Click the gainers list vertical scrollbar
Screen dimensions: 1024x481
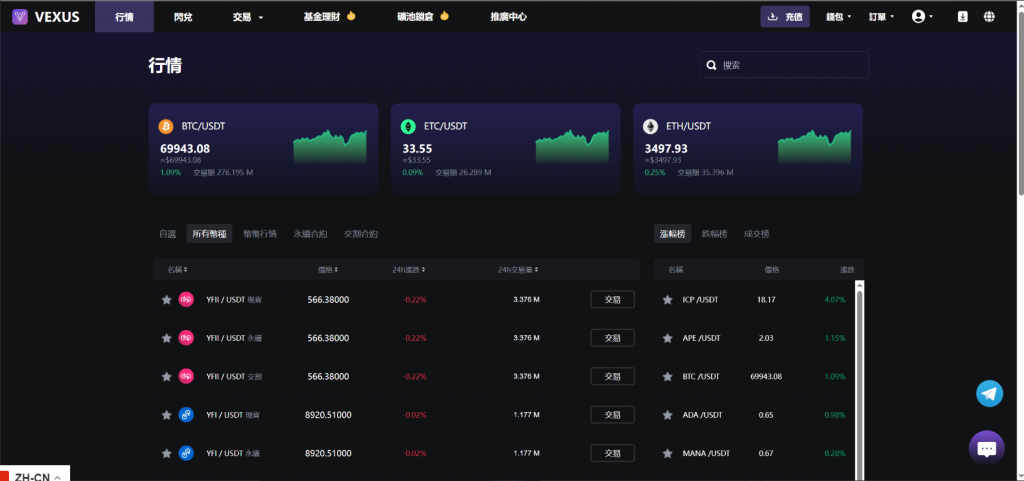pos(858,380)
